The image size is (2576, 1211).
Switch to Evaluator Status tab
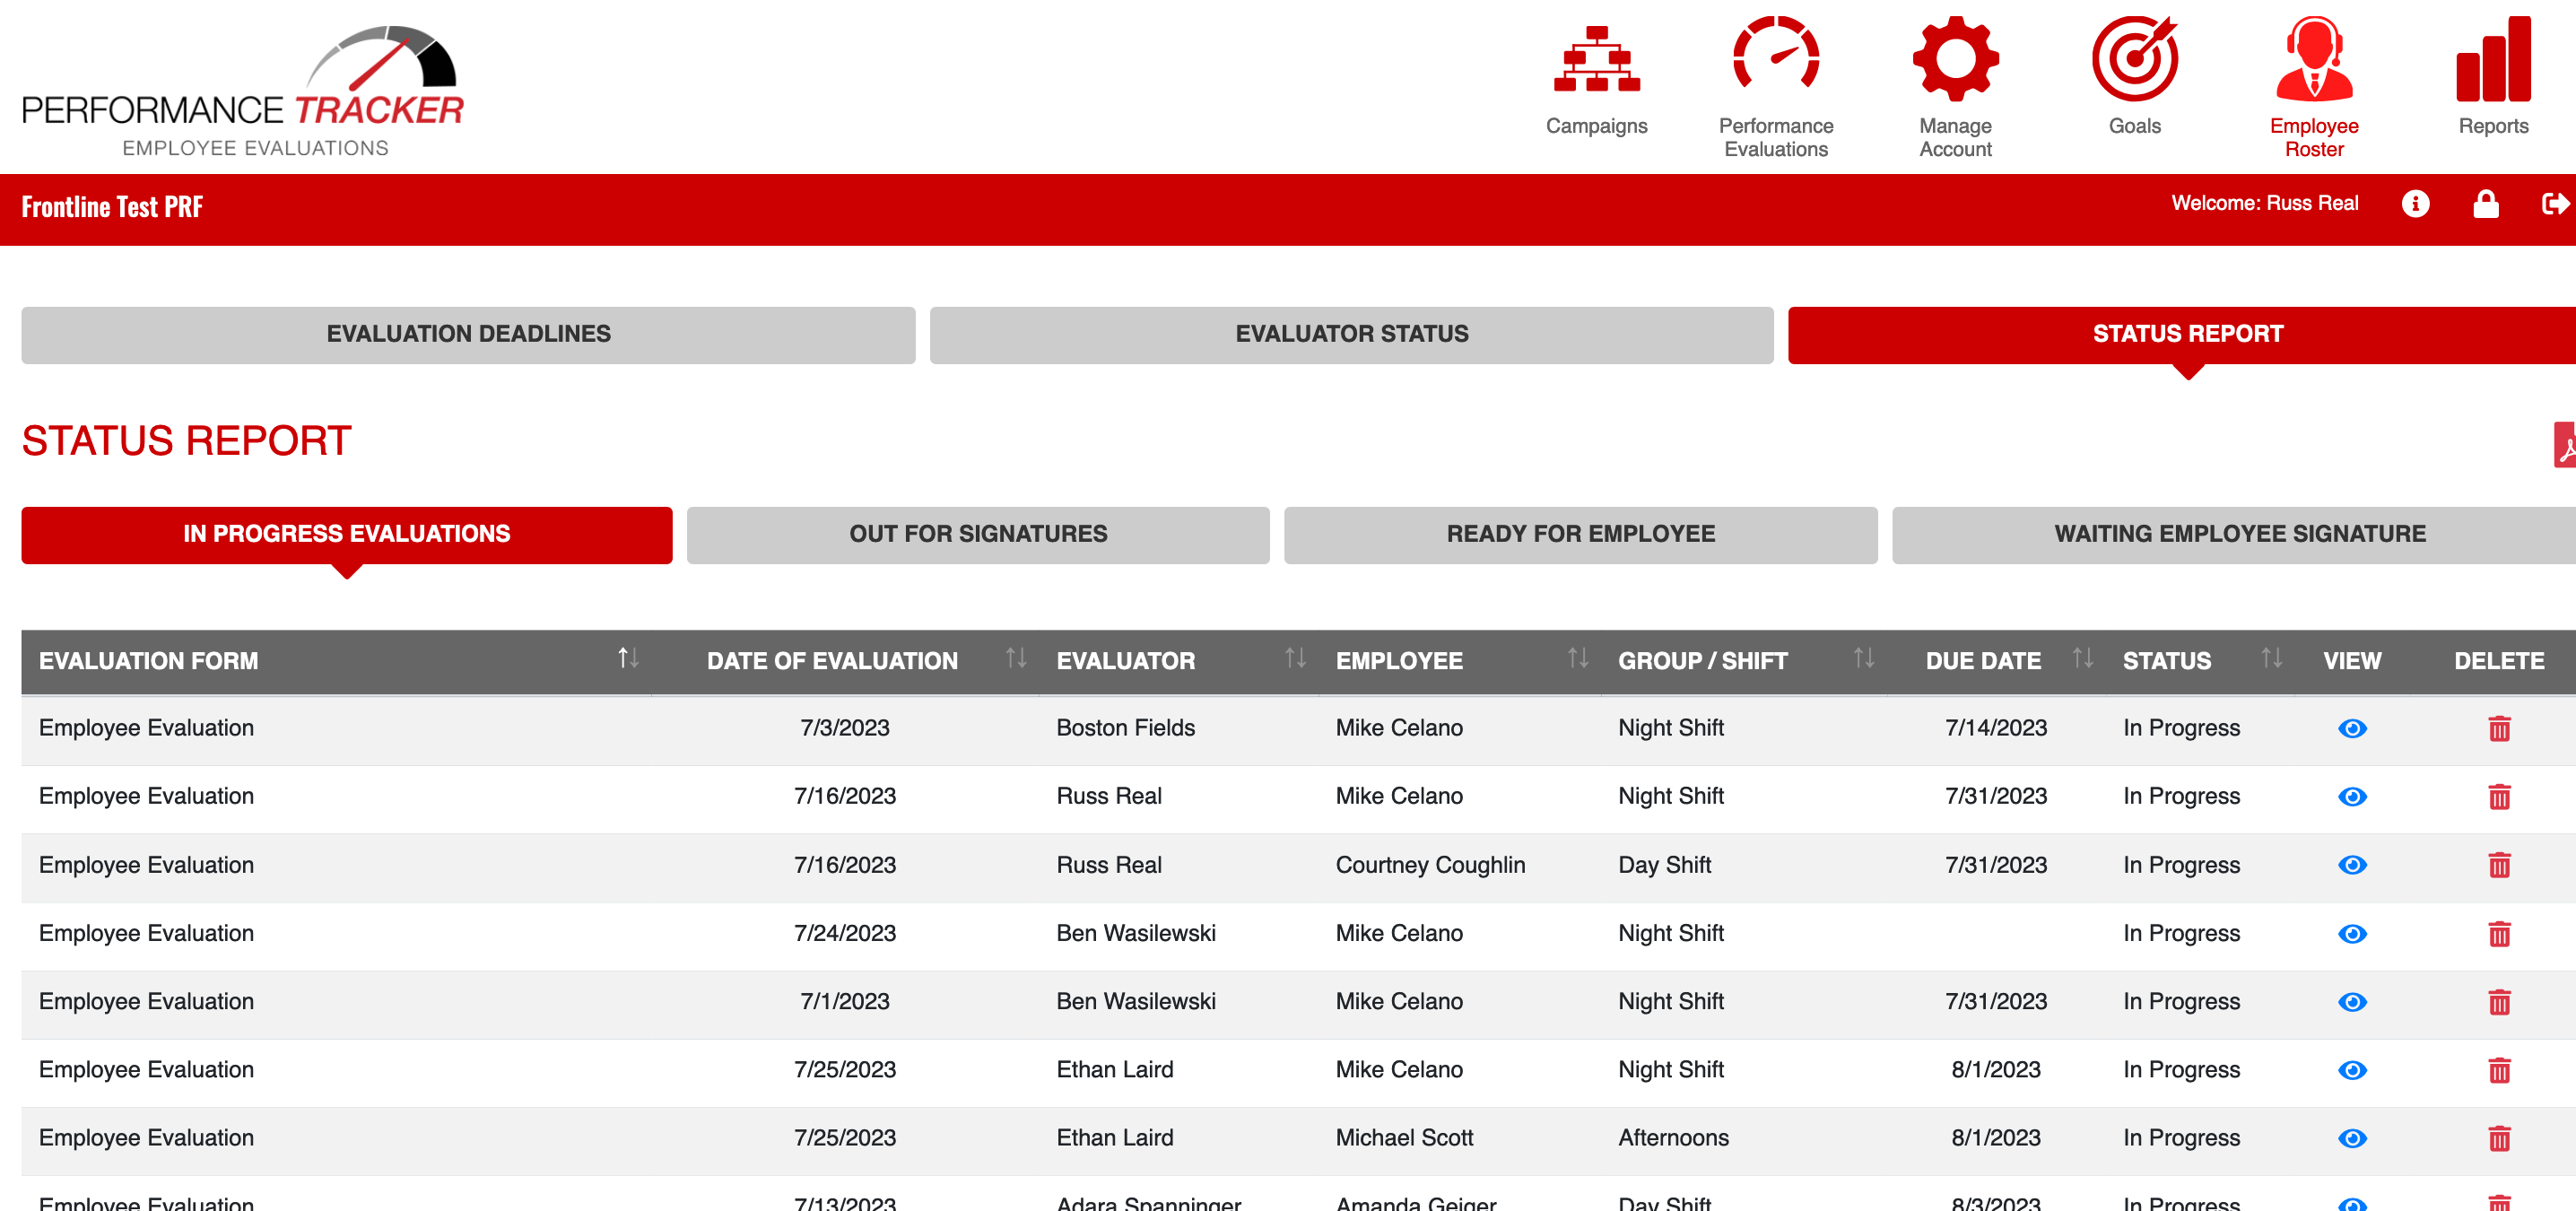point(1351,335)
